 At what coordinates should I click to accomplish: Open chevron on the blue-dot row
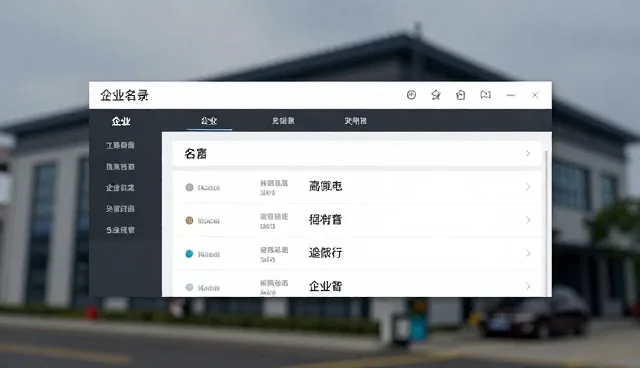(x=528, y=253)
